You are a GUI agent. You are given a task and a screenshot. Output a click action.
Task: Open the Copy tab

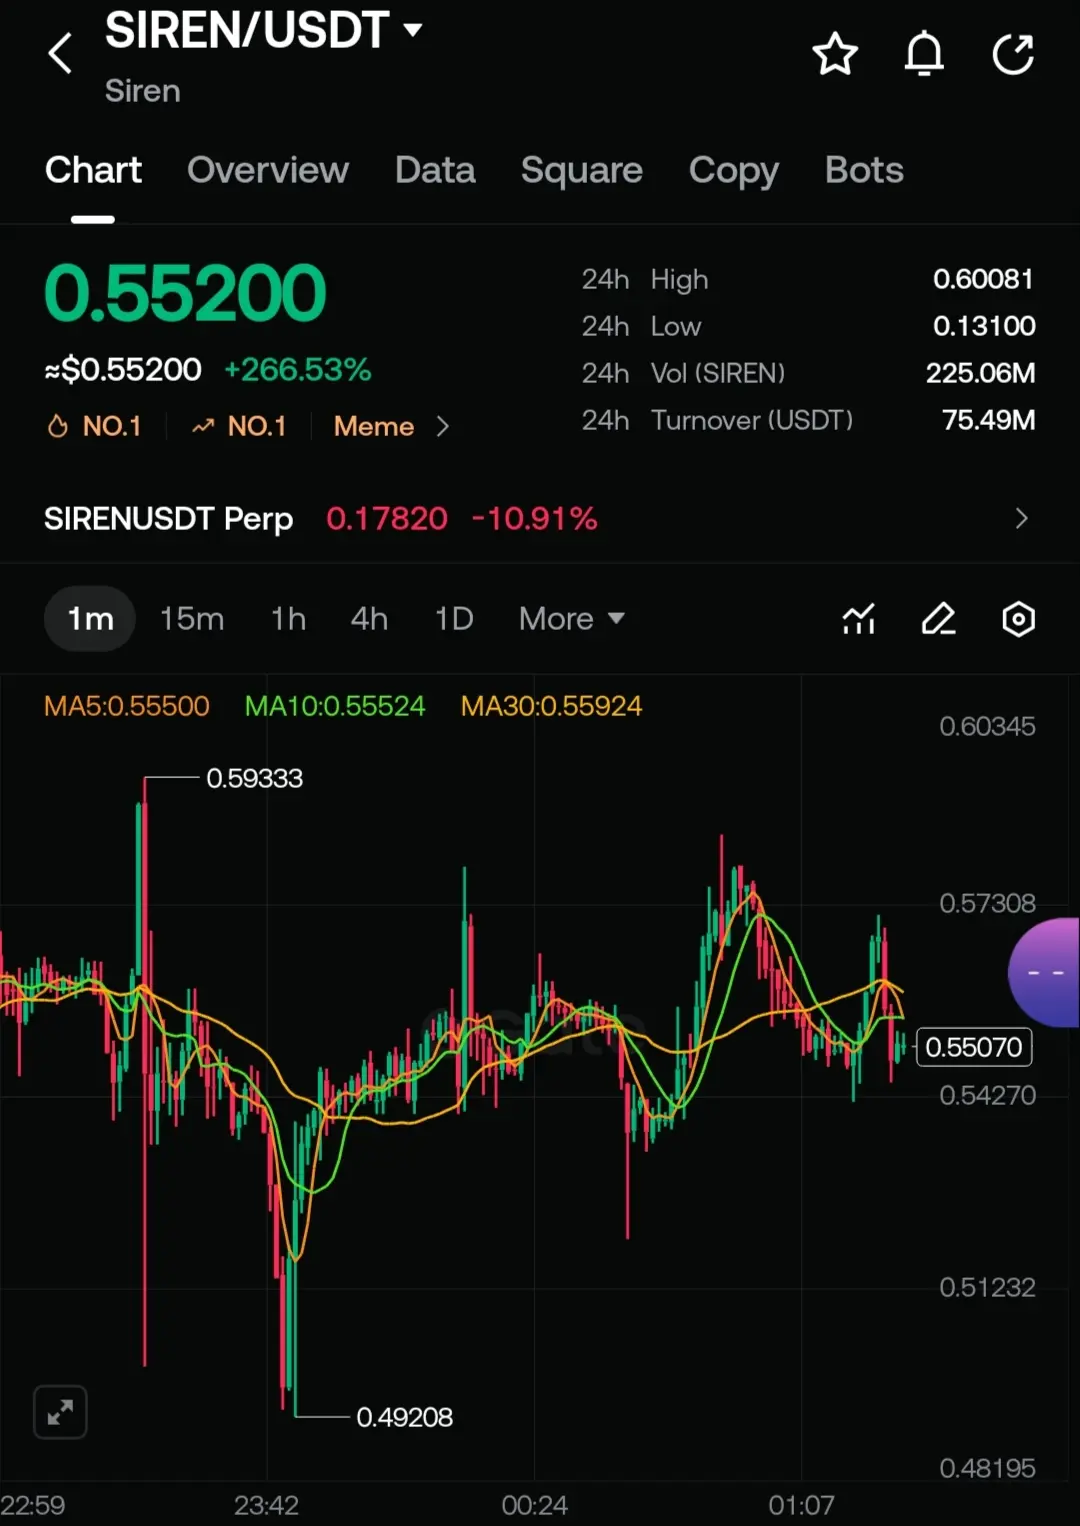pos(734,170)
